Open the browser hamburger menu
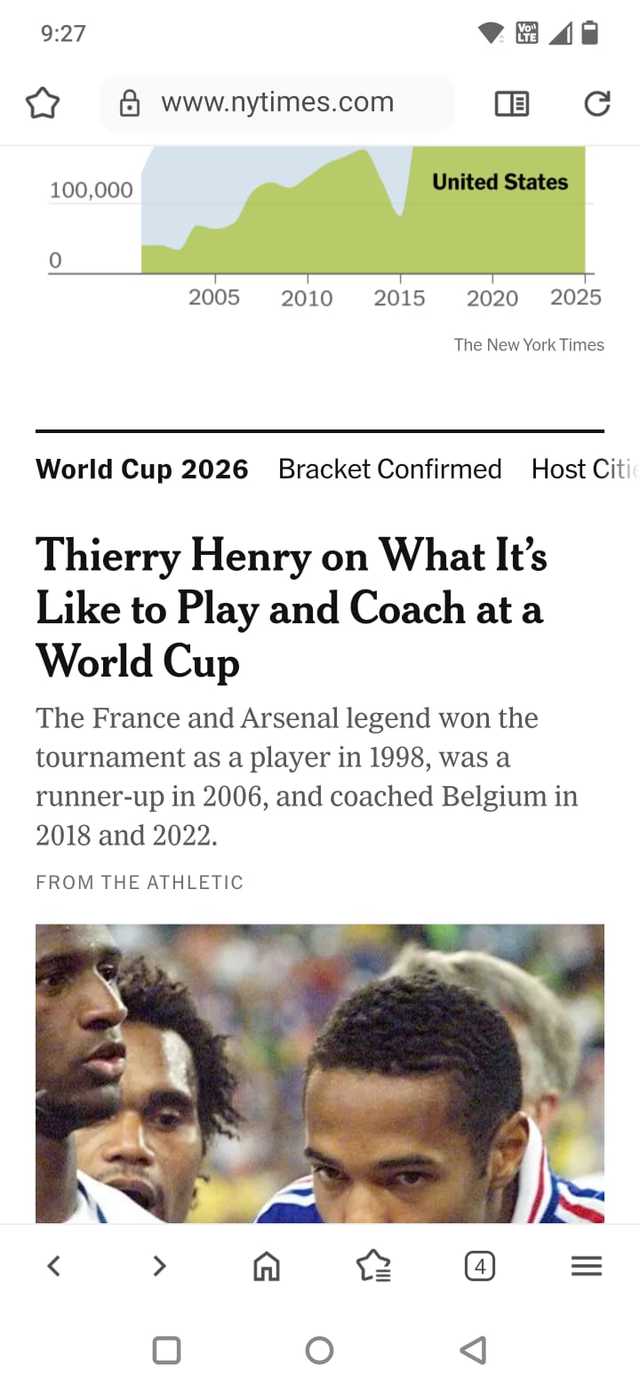The width and height of the screenshot is (640, 1387). pyautogui.click(x=586, y=1266)
